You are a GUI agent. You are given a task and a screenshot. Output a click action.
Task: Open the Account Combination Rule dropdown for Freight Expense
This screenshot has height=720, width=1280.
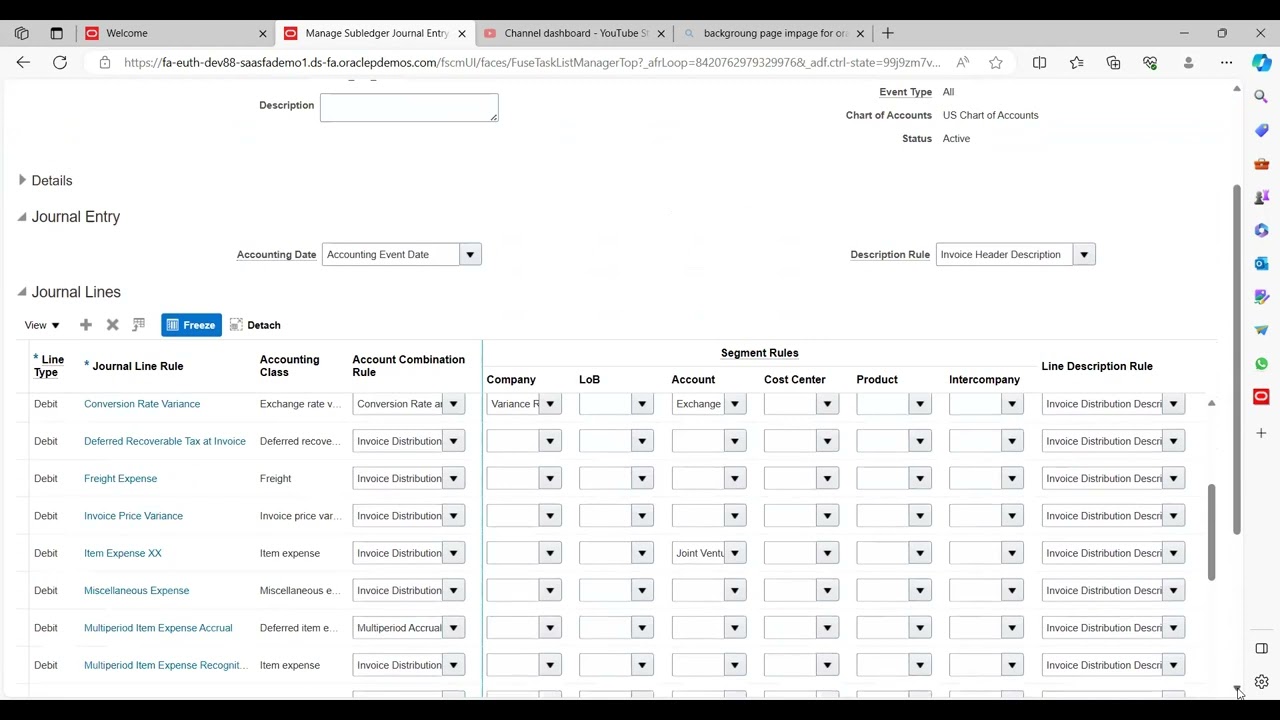coord(454,478)
